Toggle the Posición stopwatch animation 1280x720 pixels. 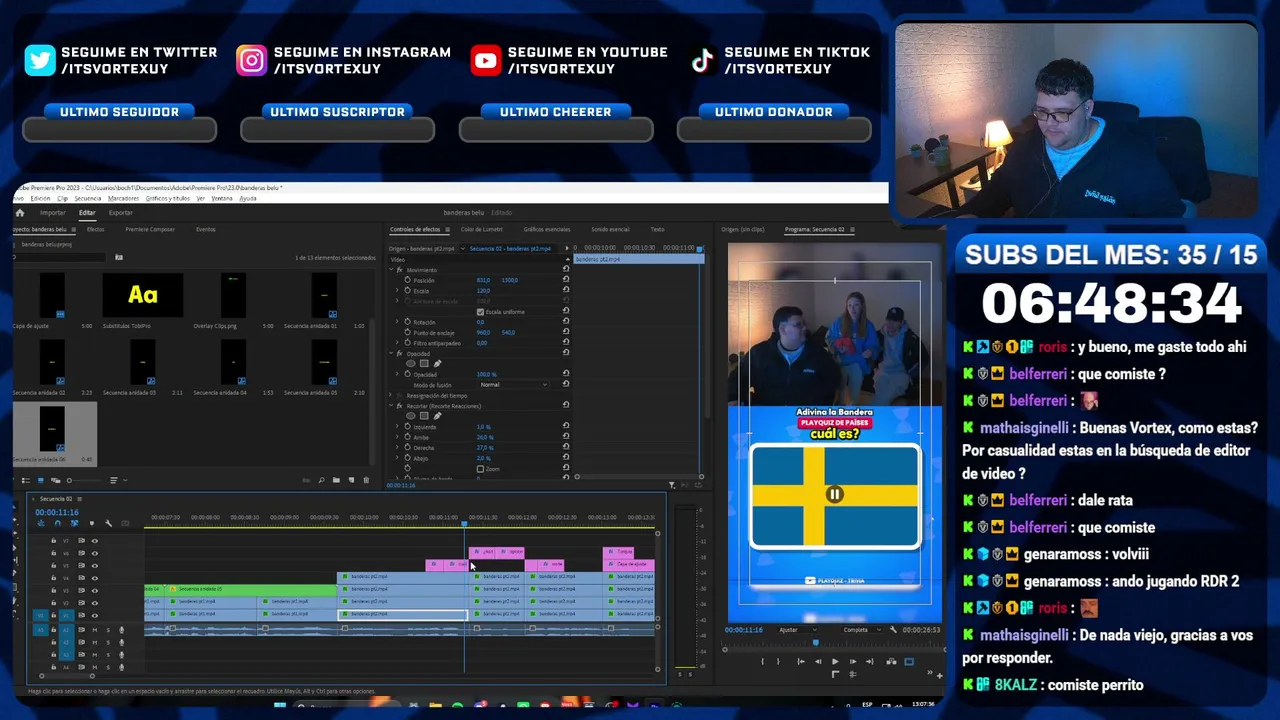click(x=408, y=280)
